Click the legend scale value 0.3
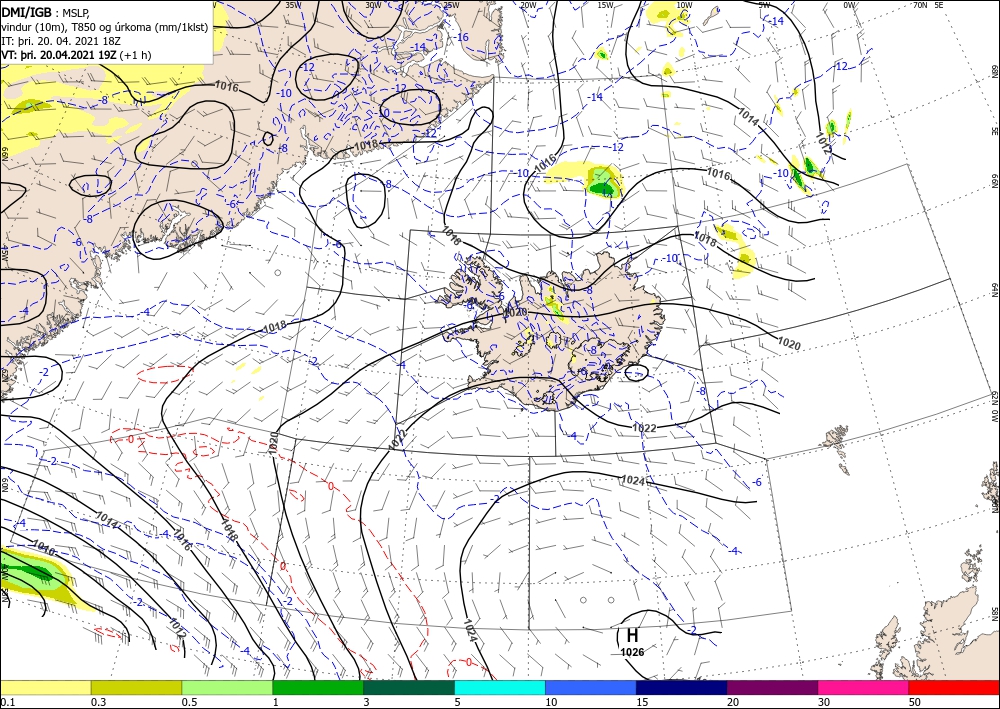This screenshot has width=1000, height=709. click(x=98, y=702)
